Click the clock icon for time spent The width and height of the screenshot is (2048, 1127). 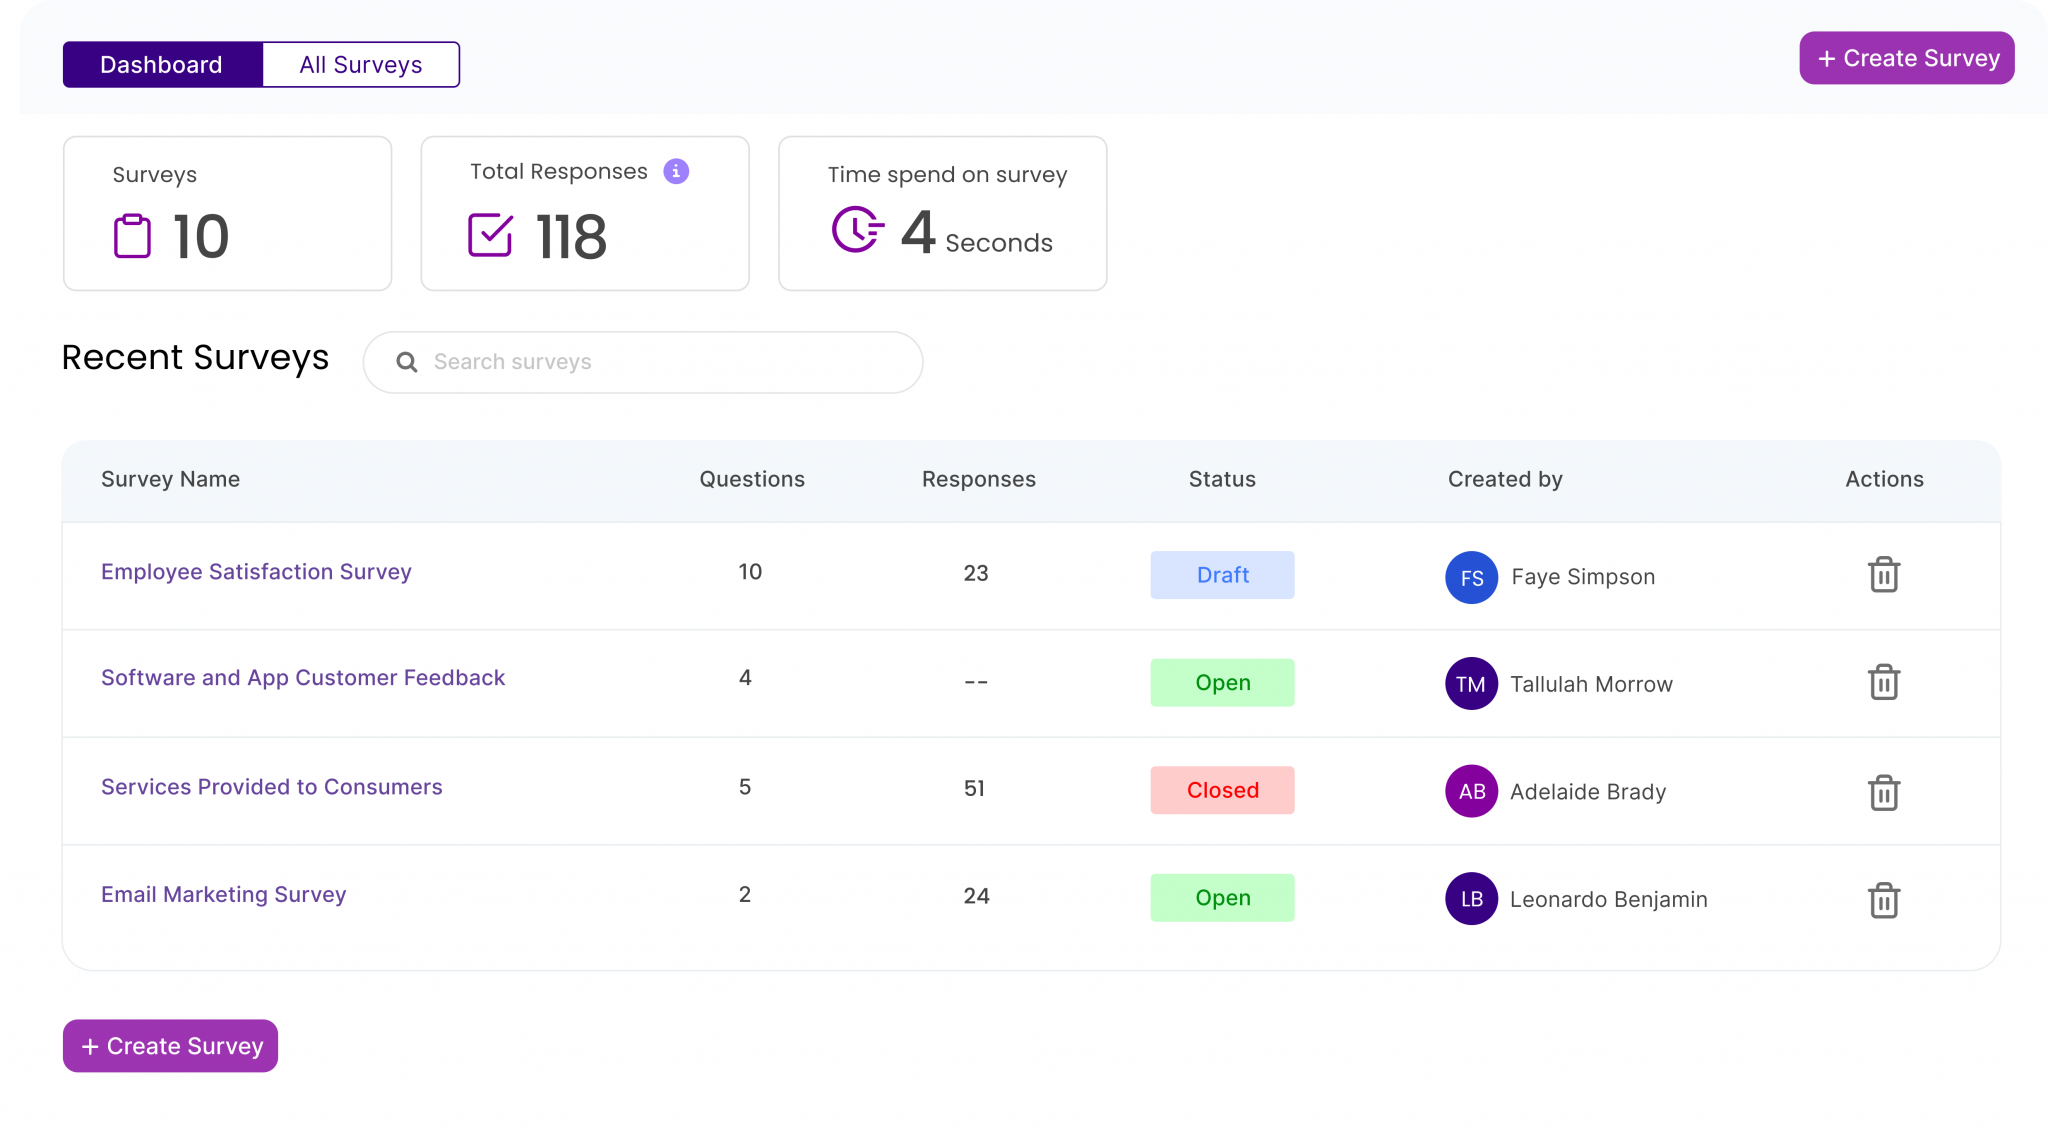pyautogui.click(x=855, y=229)
